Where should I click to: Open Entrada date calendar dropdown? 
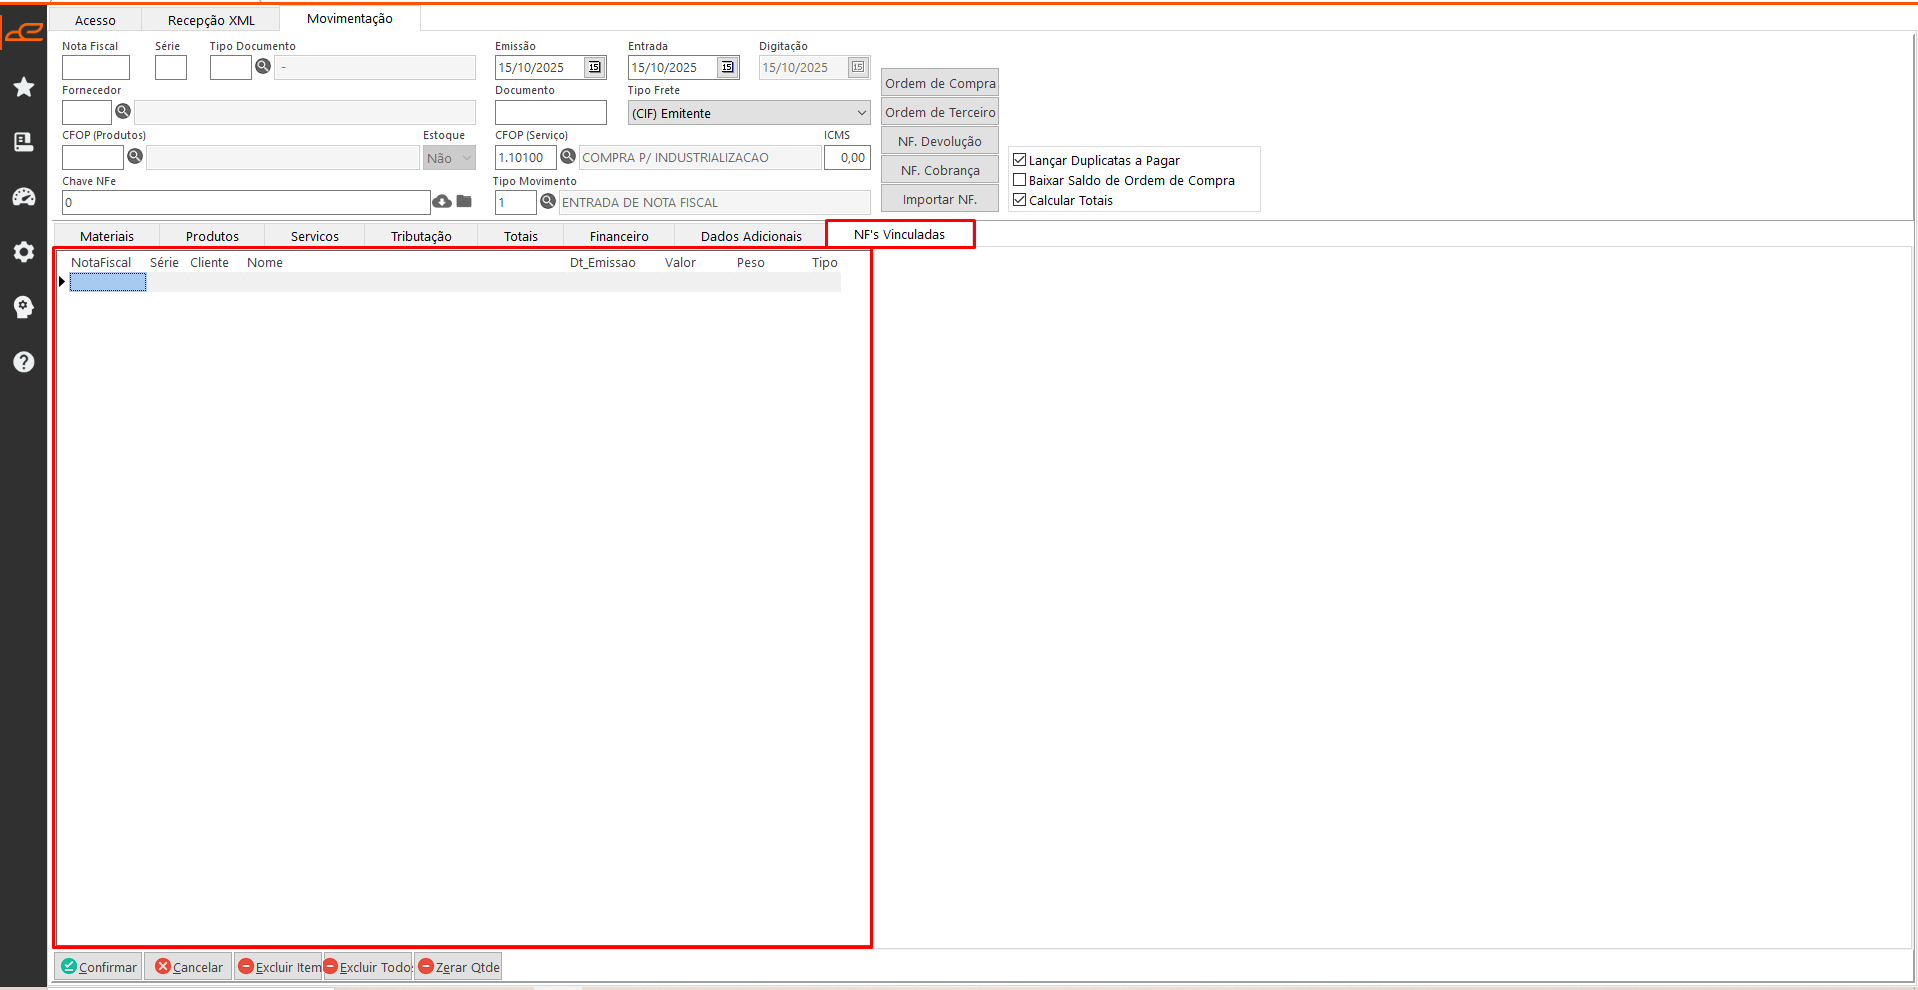(728, 68)
